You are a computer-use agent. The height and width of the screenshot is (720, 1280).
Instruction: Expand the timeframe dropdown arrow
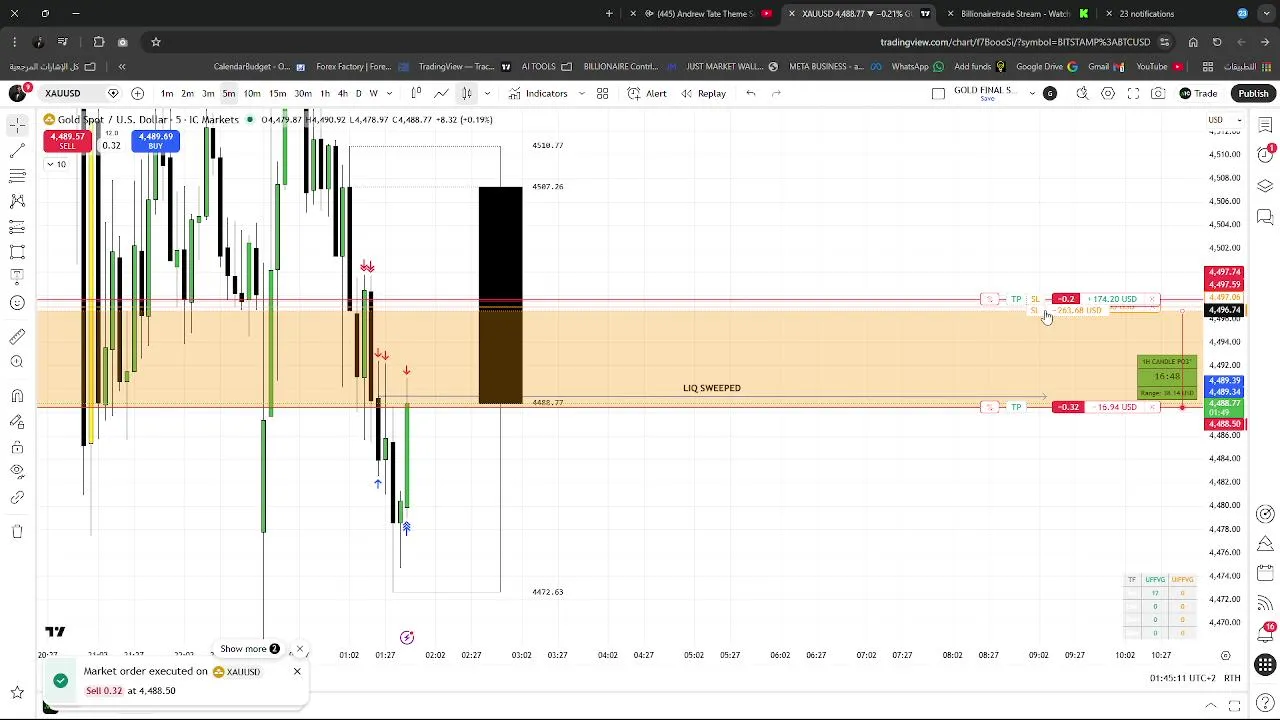(x=389, y=93)
